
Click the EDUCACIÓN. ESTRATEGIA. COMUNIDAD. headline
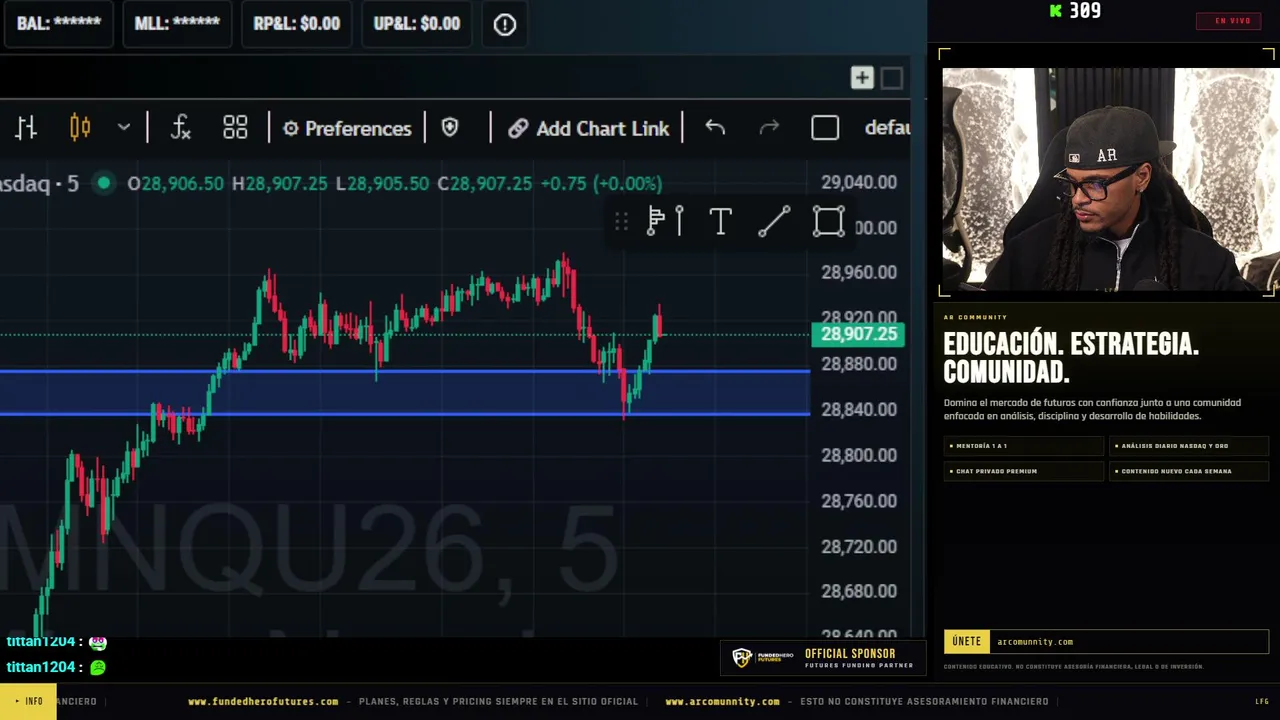[1071, 358]
